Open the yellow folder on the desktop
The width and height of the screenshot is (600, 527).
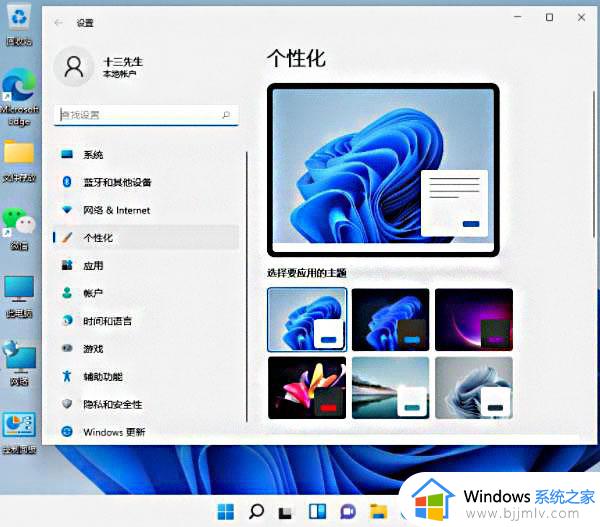[x=19, y=161]
